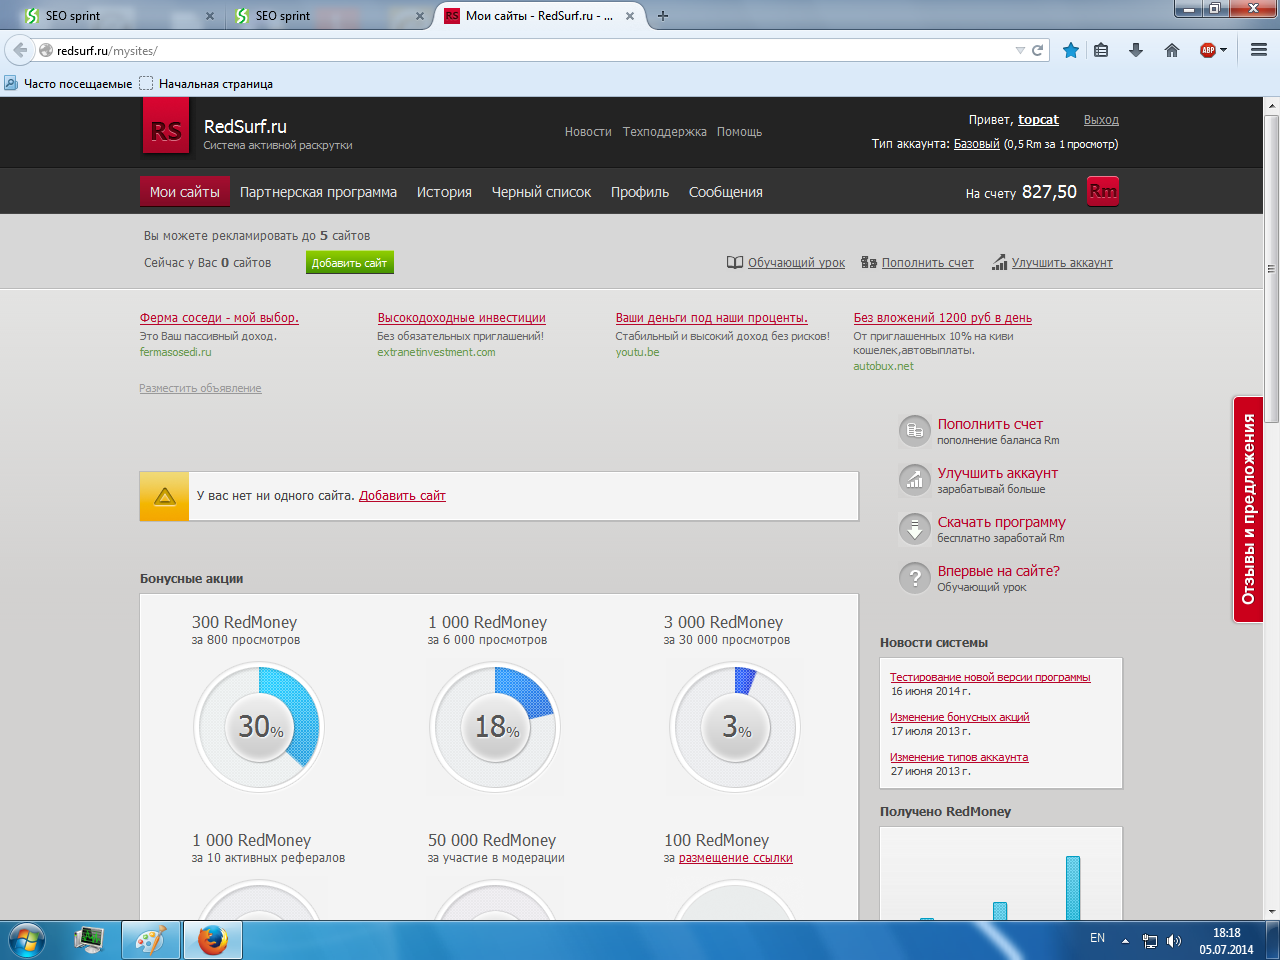Open news Изменение бонусных акций
This screenshot has height=960, width=1280.
click(x=960, y=717)
